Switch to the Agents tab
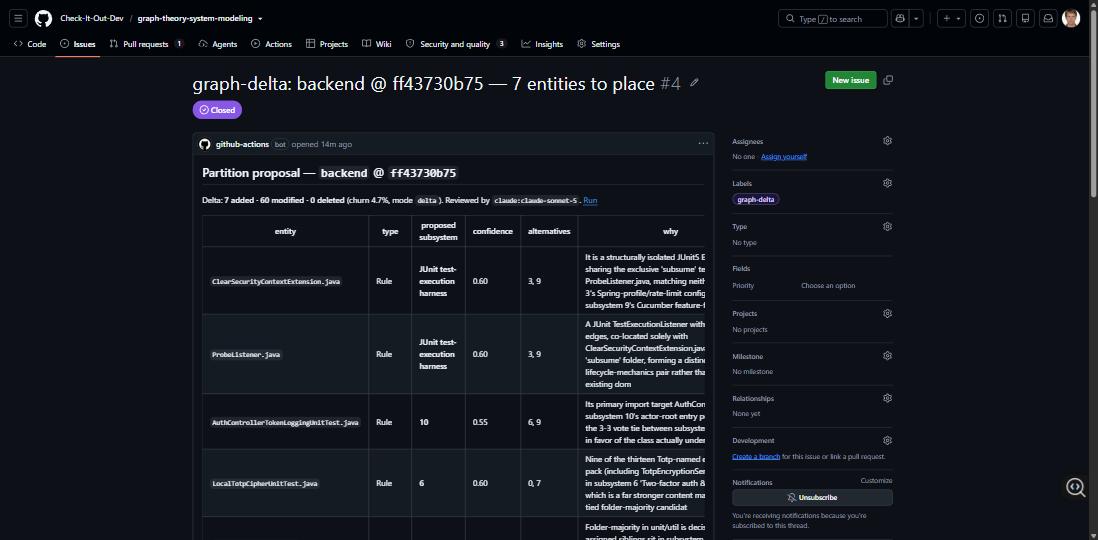1098x540 pixels. 218,44
